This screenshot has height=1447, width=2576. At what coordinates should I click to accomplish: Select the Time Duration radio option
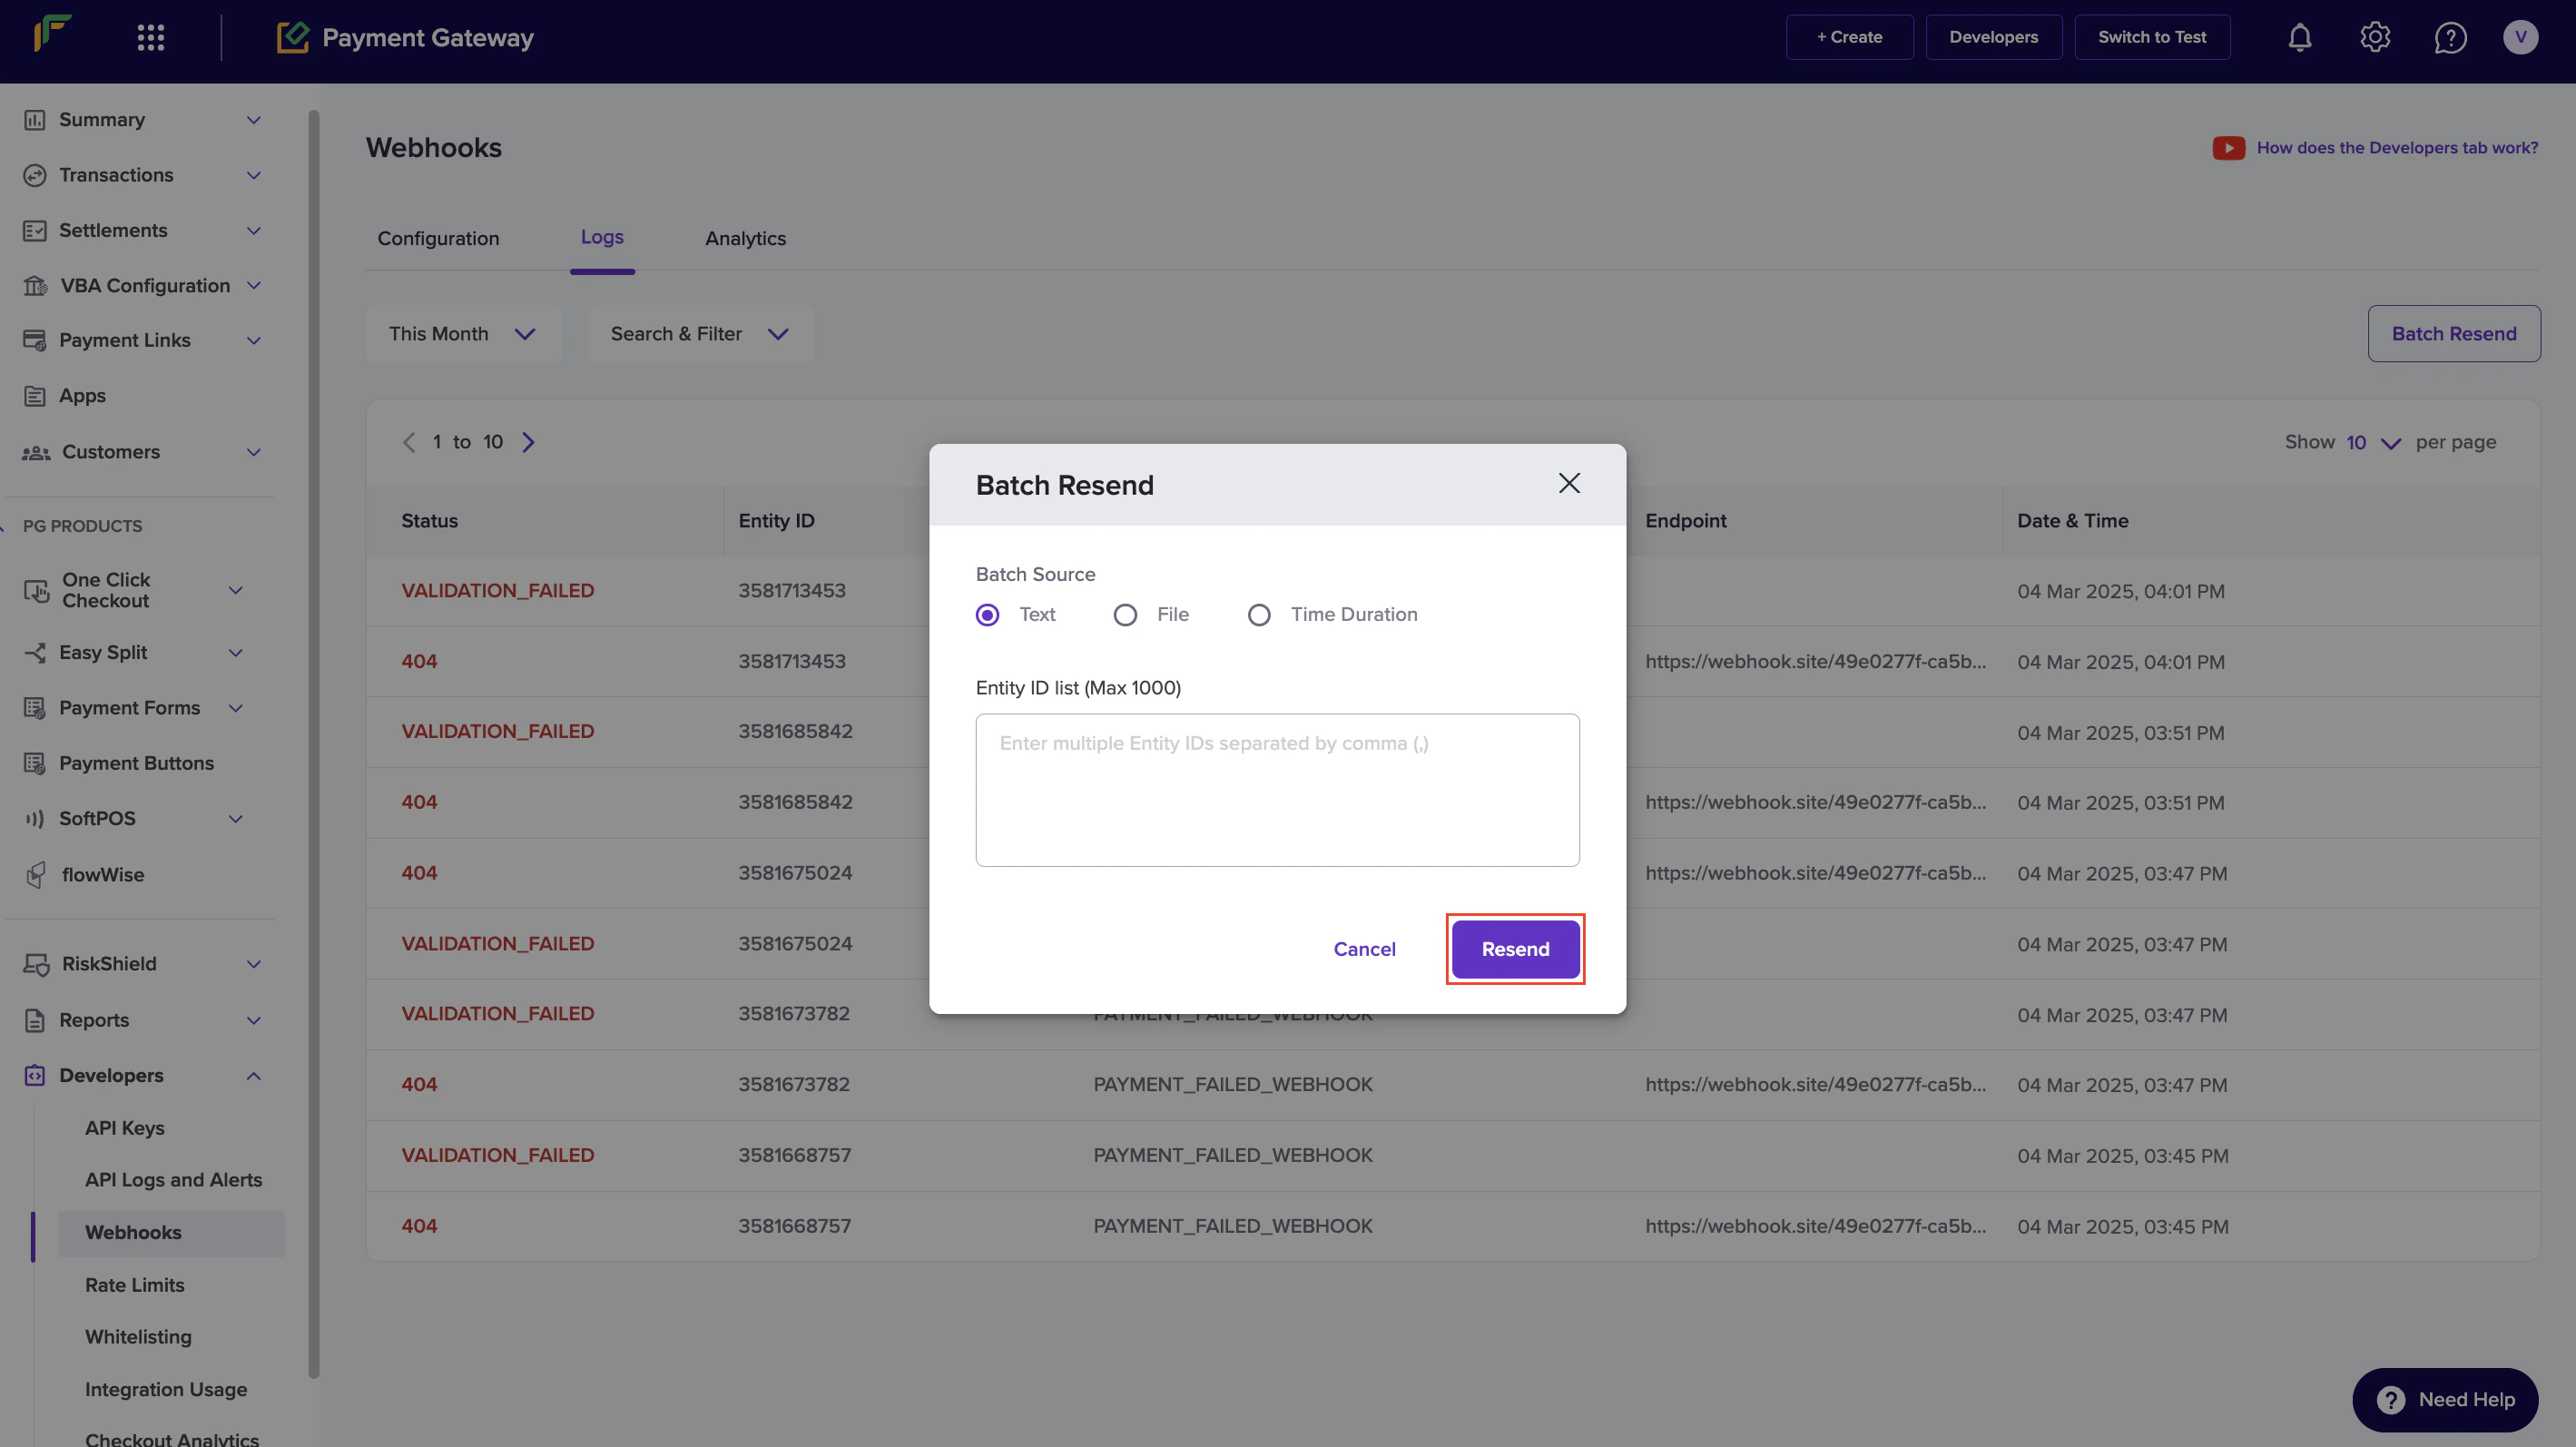[x=1258, y=614]
